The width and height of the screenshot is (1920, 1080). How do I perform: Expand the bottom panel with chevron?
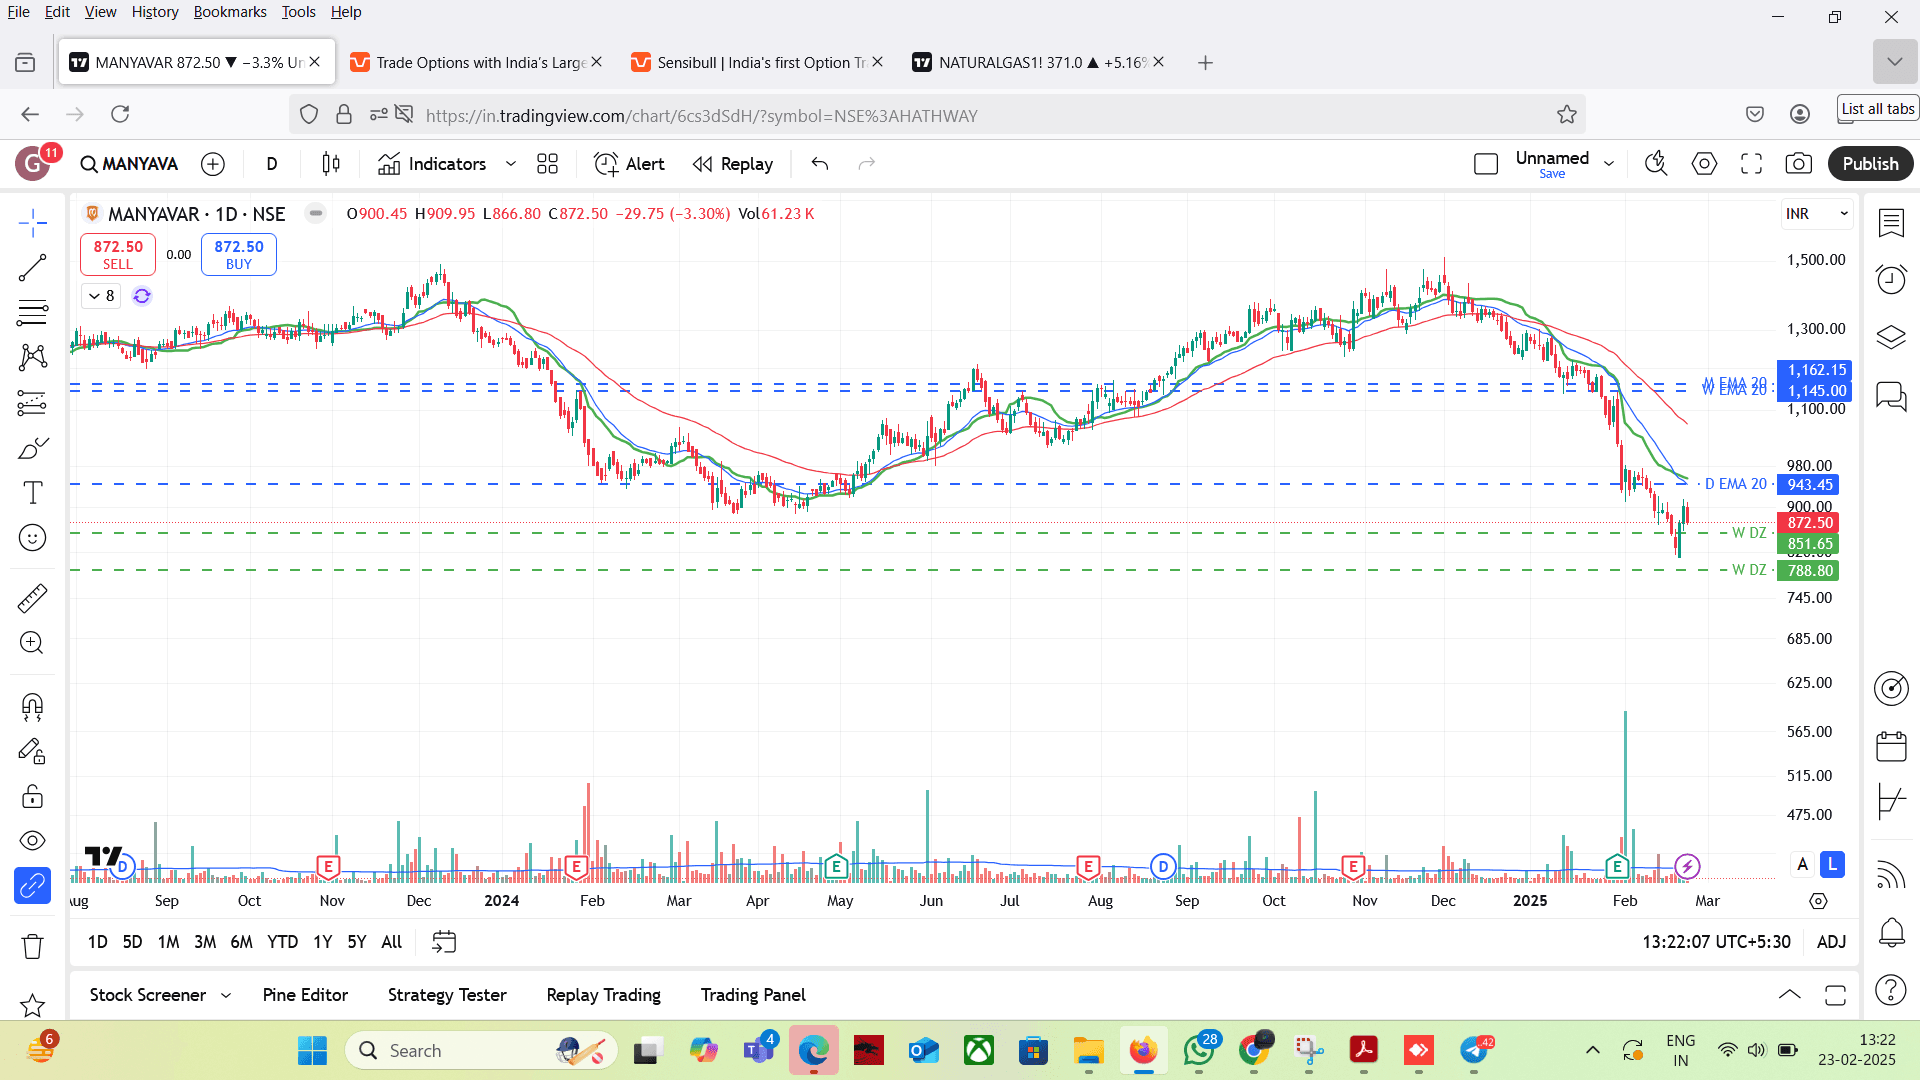[x=1790, y=995]
